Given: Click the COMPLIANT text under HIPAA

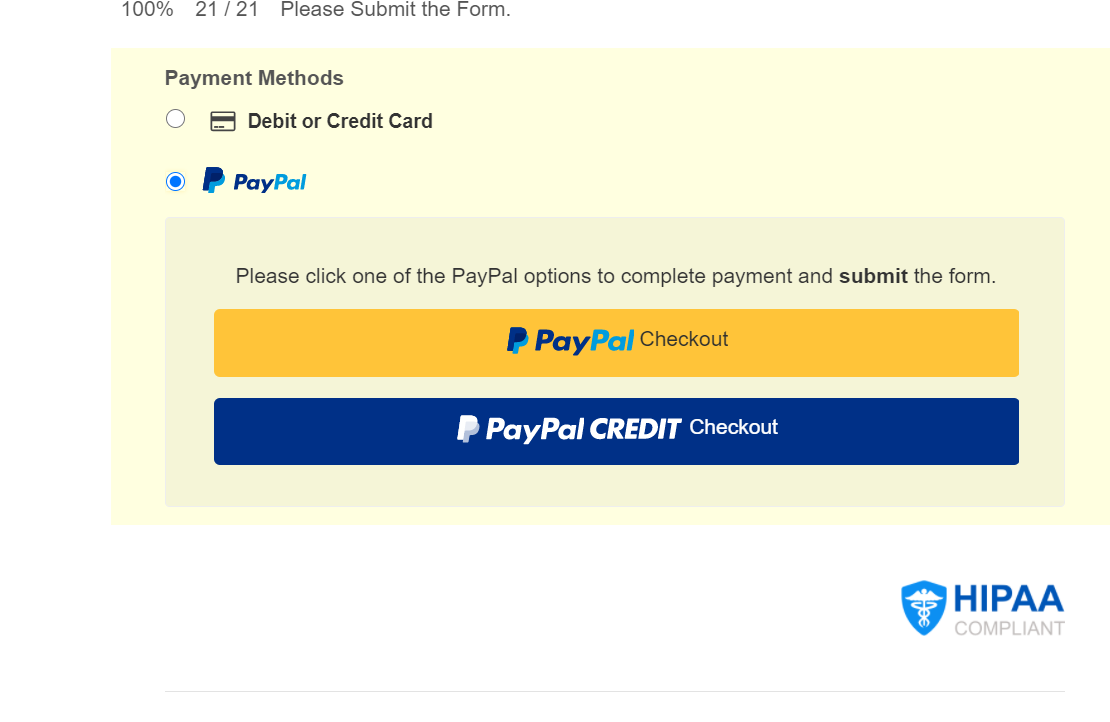Looking at the screenshot, I should pos(1009,629).
